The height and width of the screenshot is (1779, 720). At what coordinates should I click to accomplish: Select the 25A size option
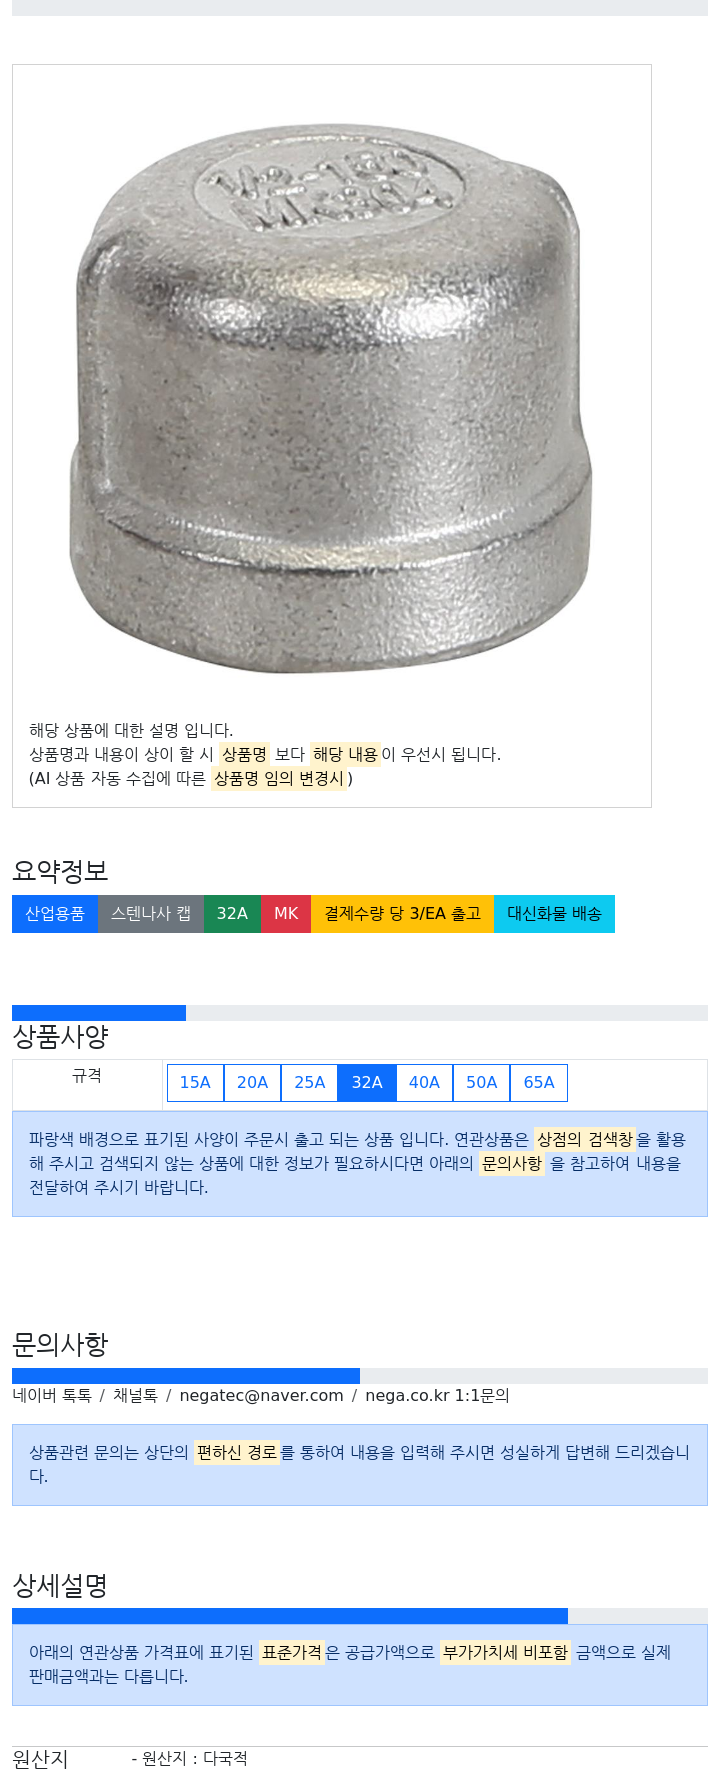click(310, 1082)
